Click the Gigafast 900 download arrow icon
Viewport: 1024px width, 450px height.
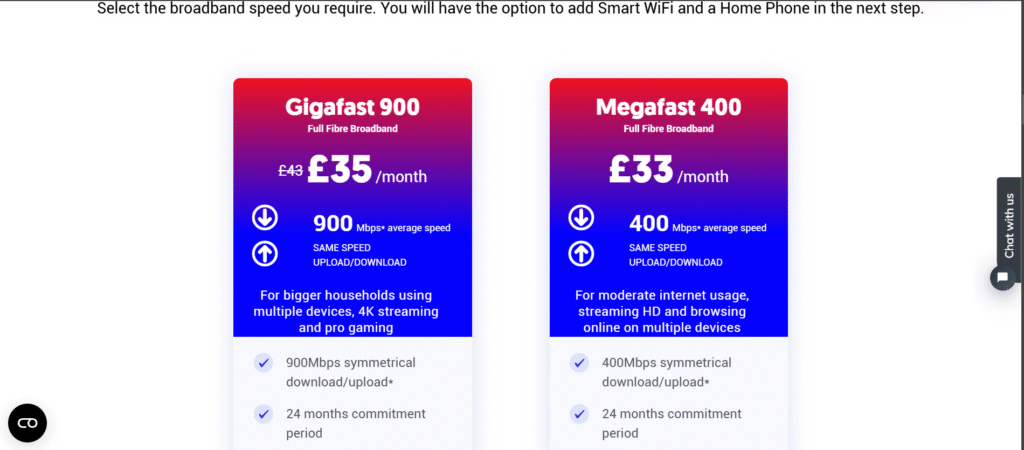(265, 217)
